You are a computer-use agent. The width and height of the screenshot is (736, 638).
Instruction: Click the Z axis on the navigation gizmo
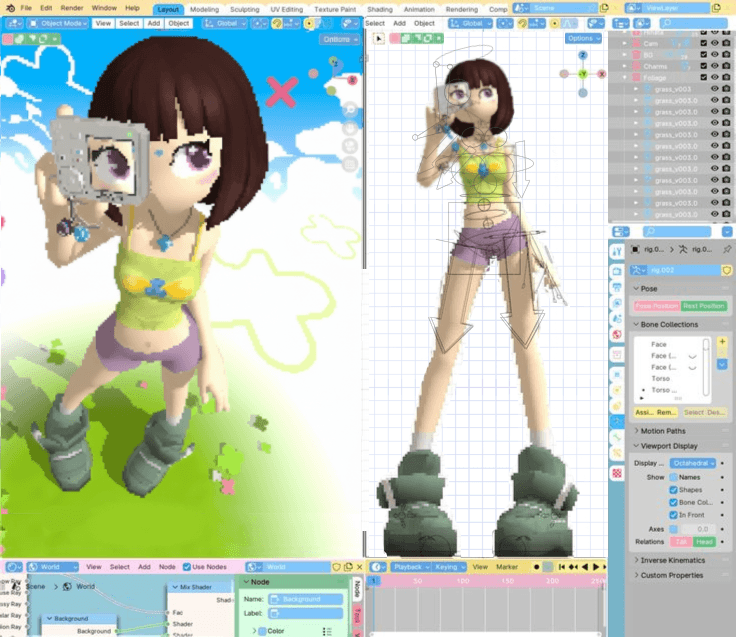583,55
